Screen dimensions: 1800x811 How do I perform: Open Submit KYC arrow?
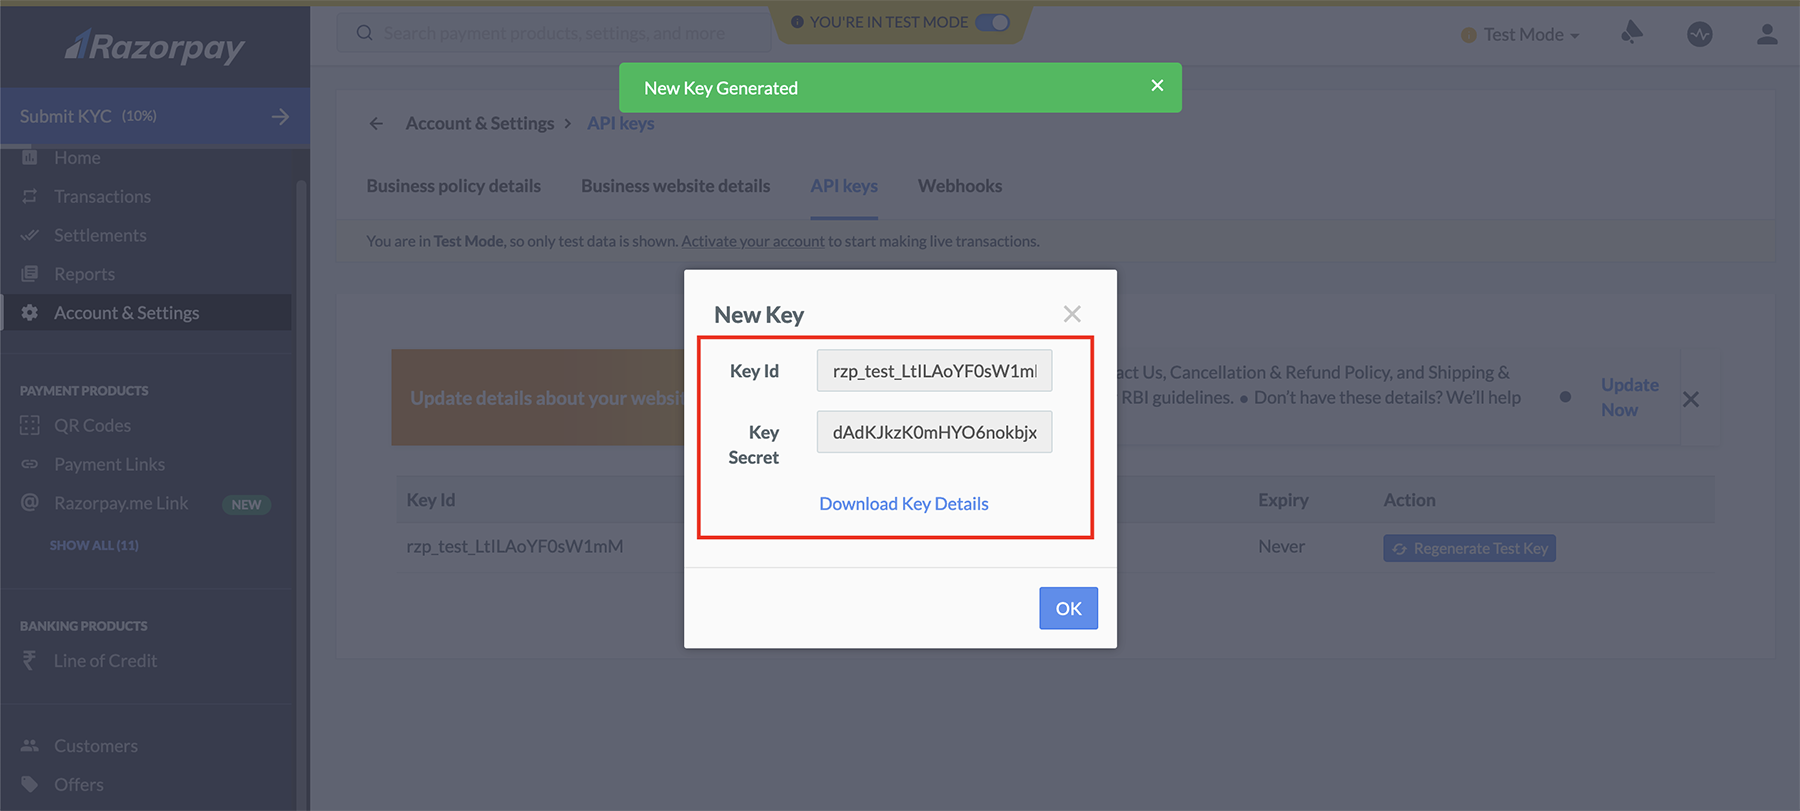point(281,116)
